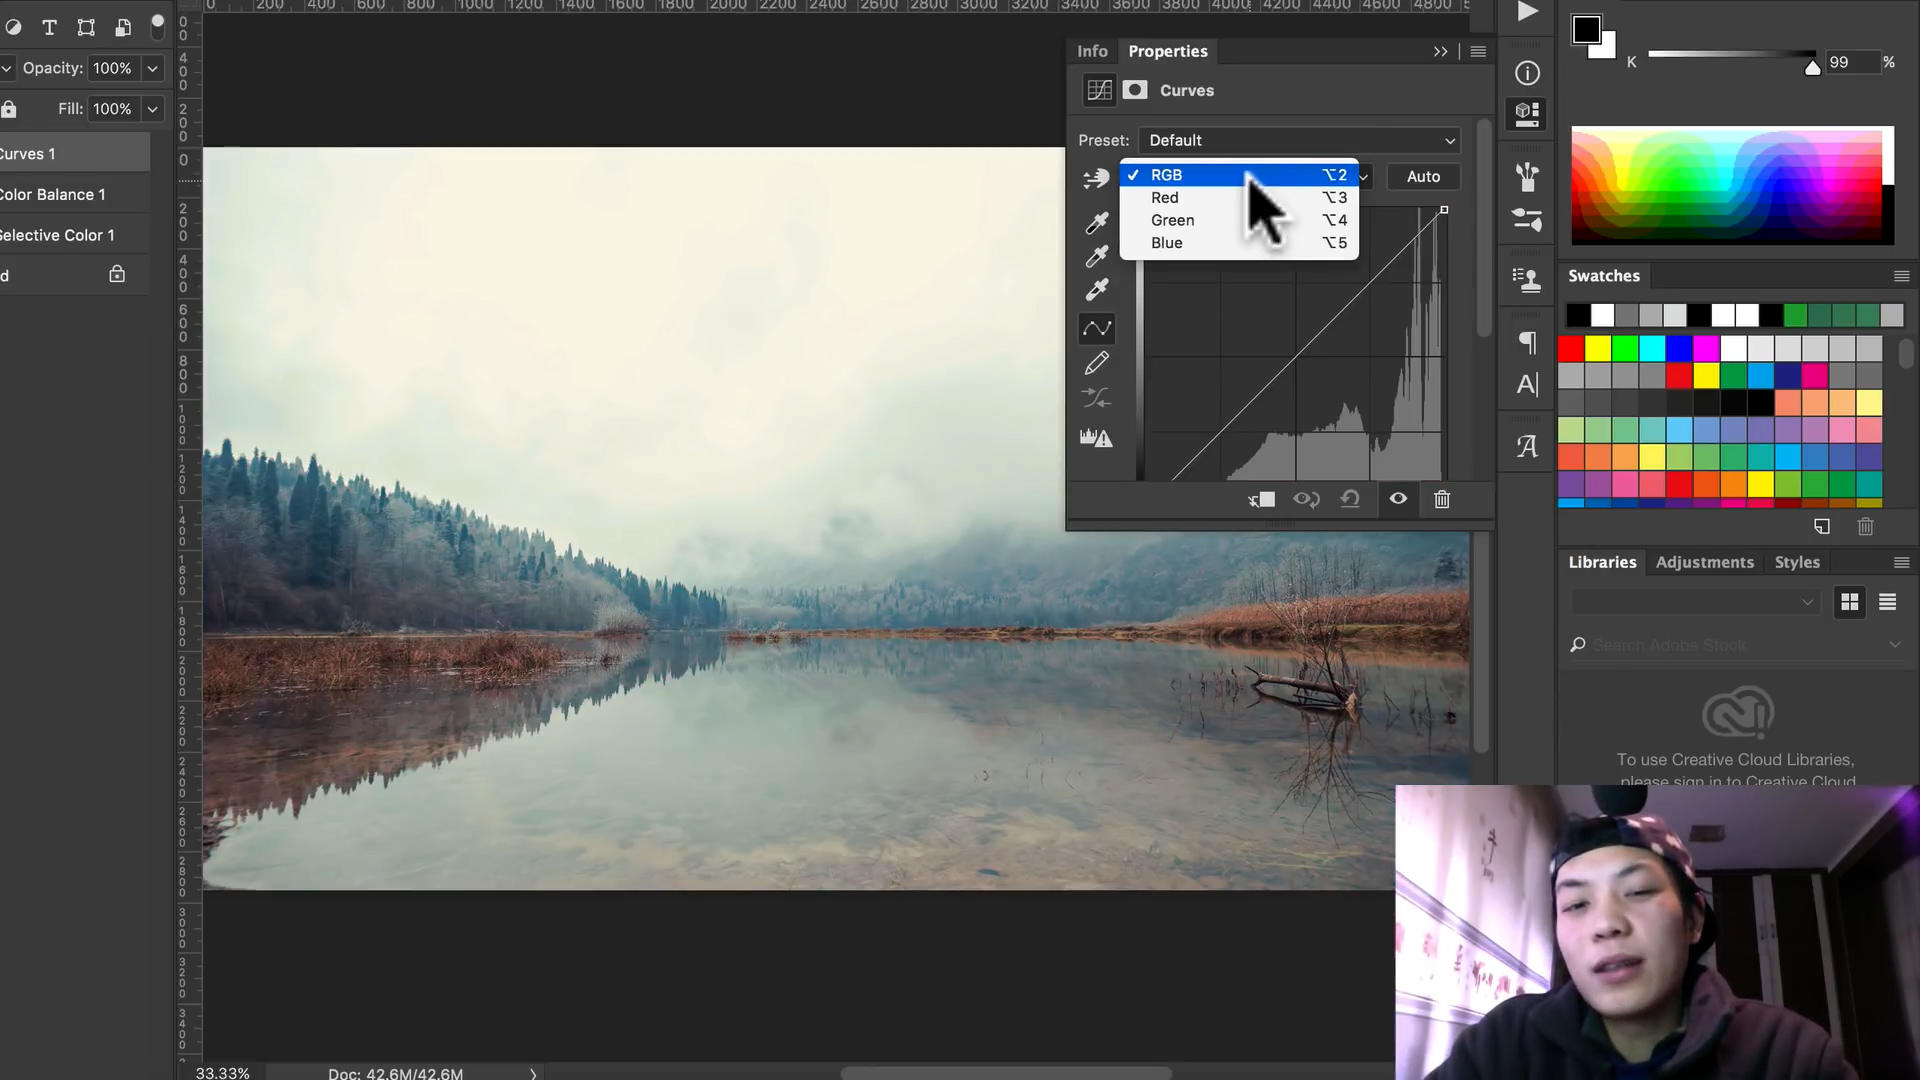Switch to the Adjustments tab

click(x=1704, y=562)
